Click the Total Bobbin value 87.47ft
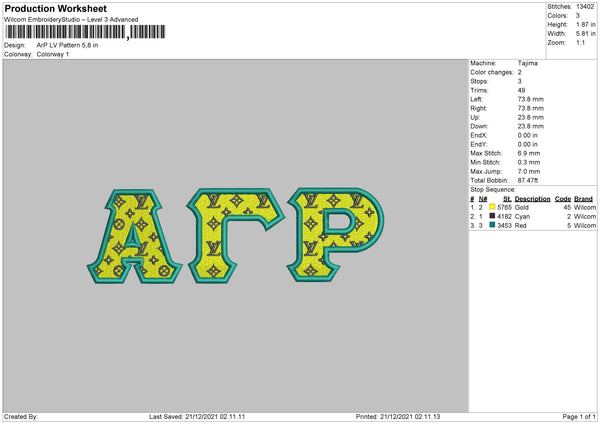Screen dimensions: 600x424 528,180
